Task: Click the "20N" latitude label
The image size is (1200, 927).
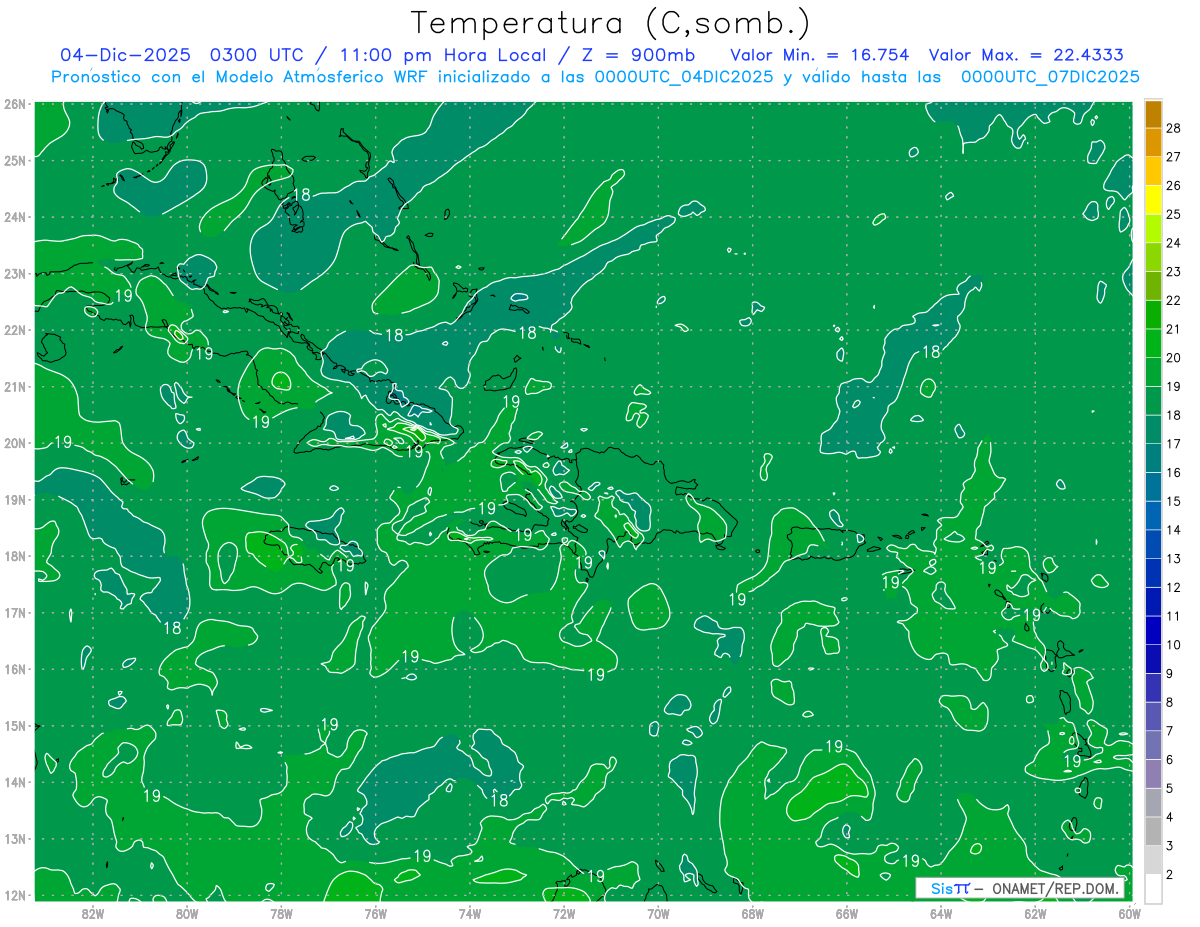Action: [15, 443]
